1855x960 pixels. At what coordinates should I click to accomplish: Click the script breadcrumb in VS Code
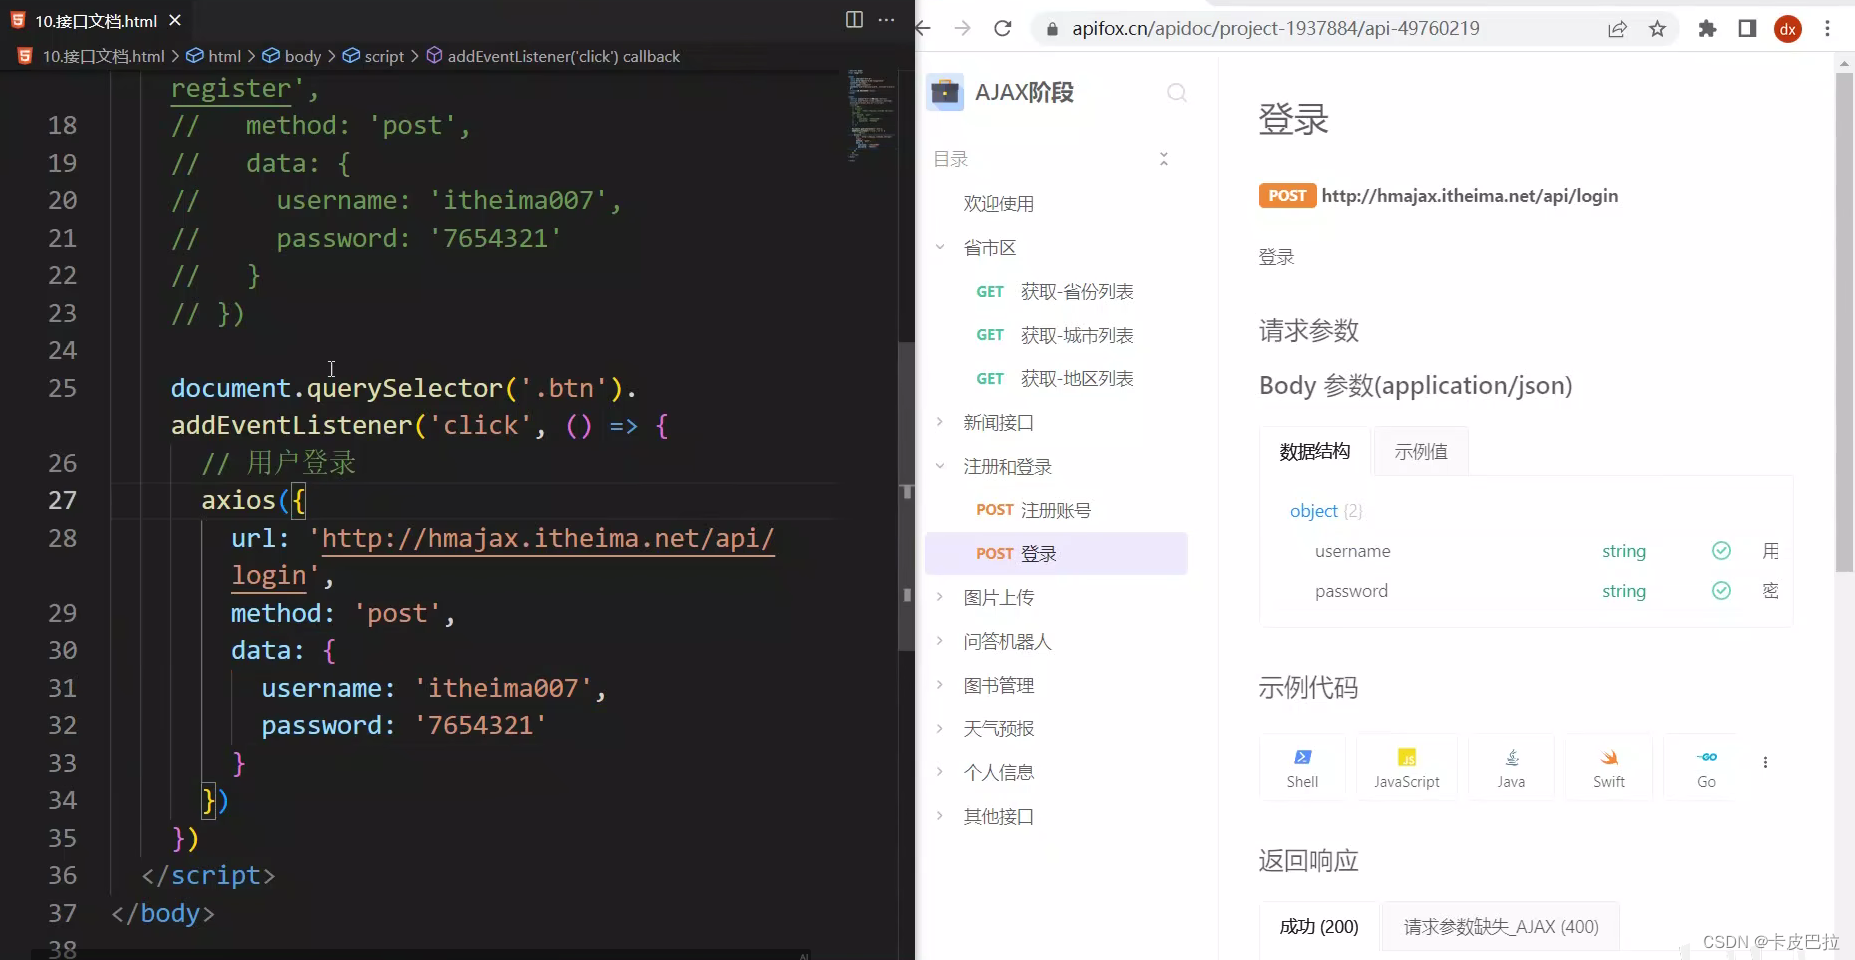383,56
